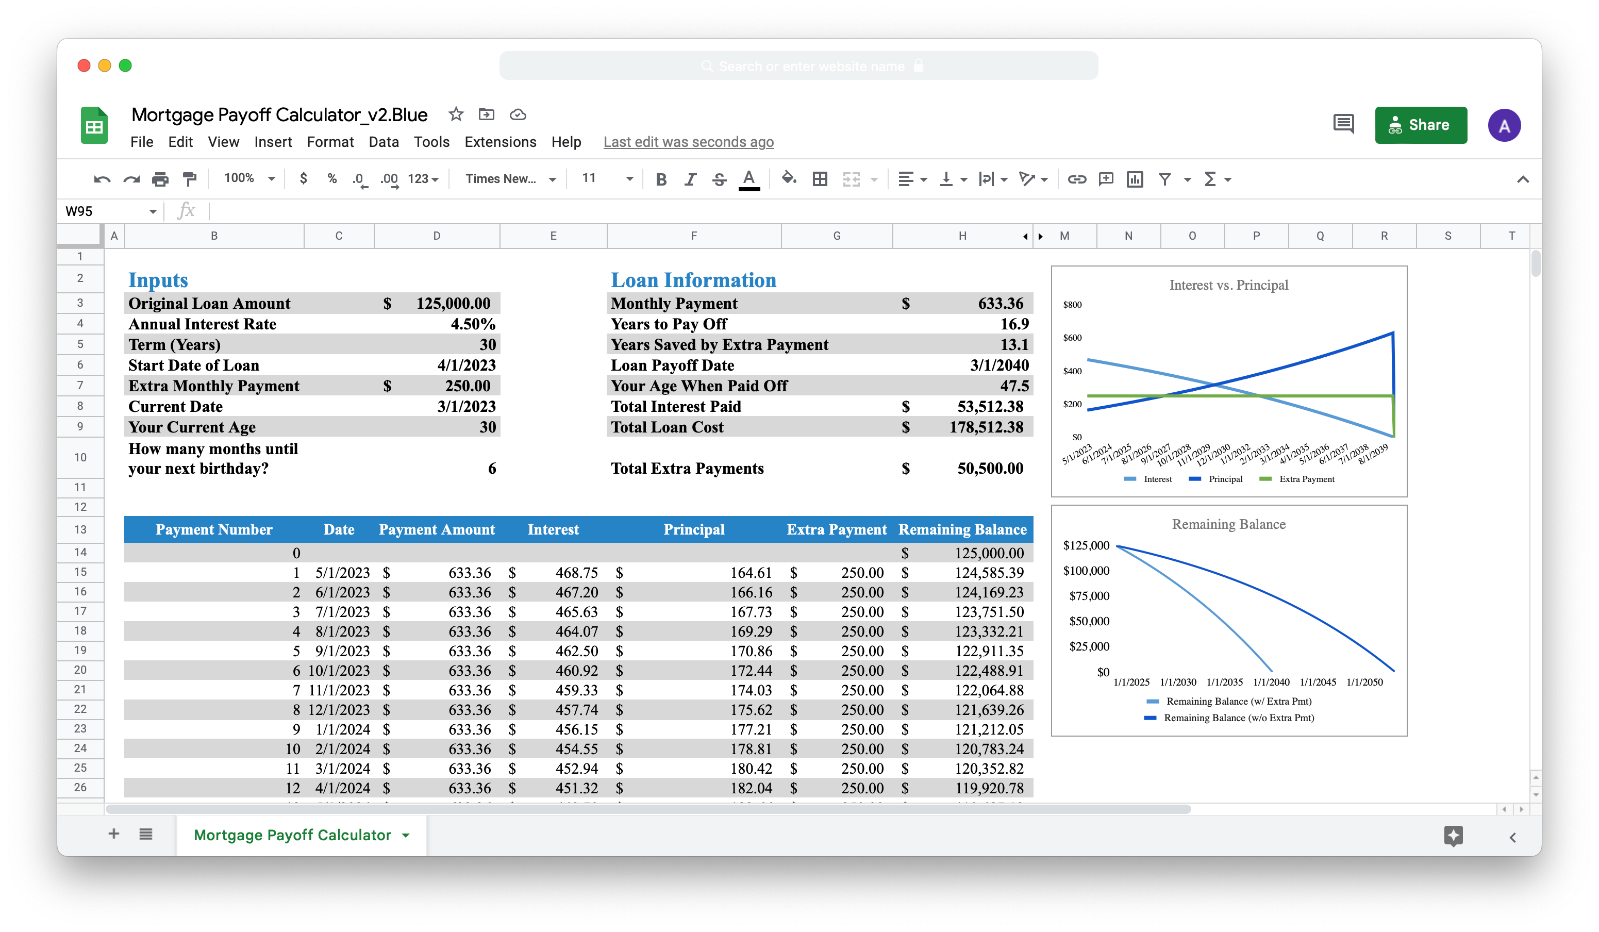
Task: Open merge cells dropdown arrow
Action: click(x=874, y=180)
